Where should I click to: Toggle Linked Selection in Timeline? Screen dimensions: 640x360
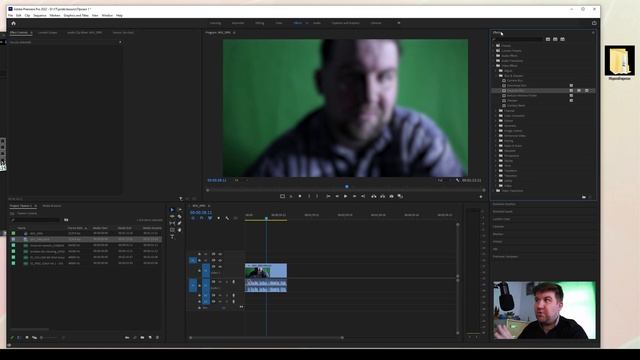coord(210,218)
